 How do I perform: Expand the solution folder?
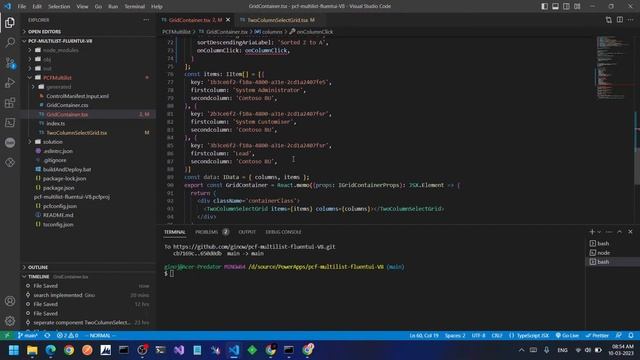pos(88,142)
